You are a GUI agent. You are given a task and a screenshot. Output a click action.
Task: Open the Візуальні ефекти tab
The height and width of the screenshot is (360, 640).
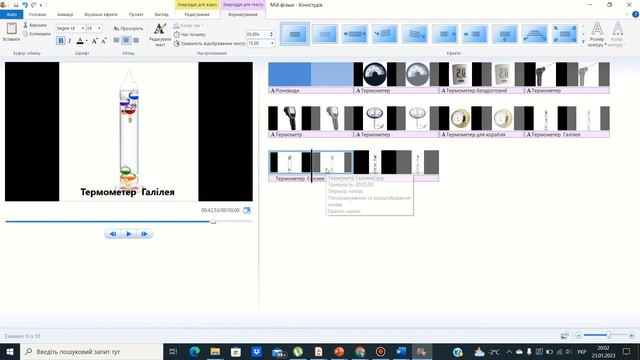click(x=101, y=14)
